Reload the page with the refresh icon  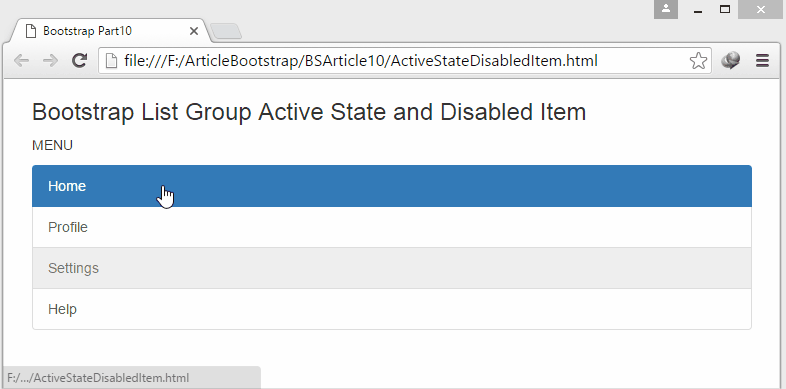point(79,61)
